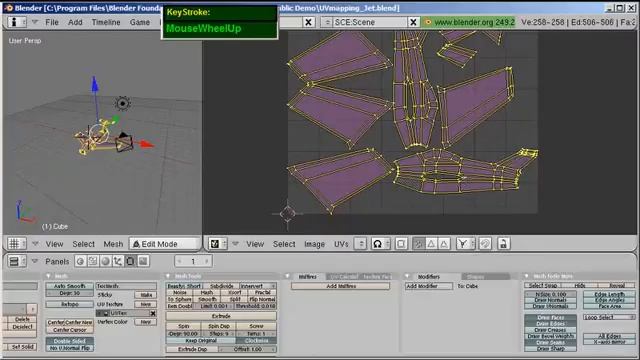Toggle the Draw Edges option
The image size is (640, 360).
click(x=550, y=323)
